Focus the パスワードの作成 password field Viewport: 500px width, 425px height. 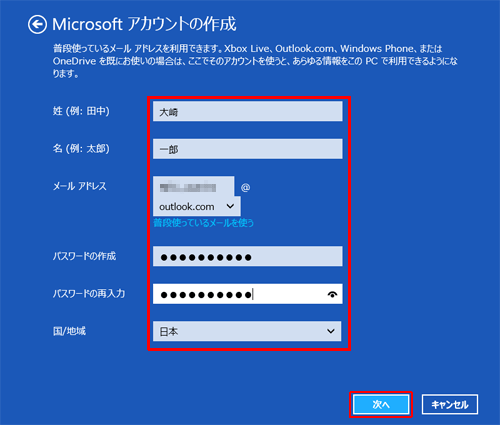248,256
